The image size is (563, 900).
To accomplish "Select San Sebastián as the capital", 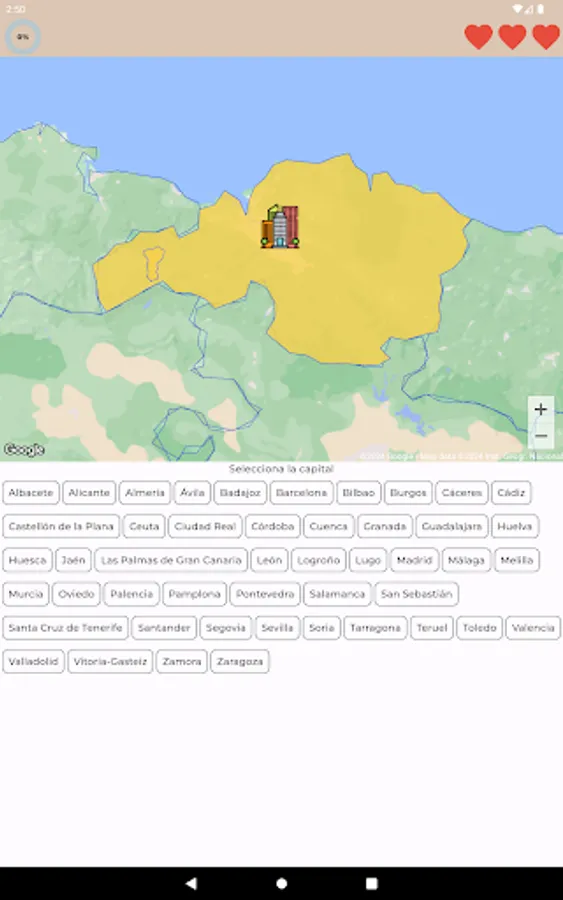I will 416,594.
